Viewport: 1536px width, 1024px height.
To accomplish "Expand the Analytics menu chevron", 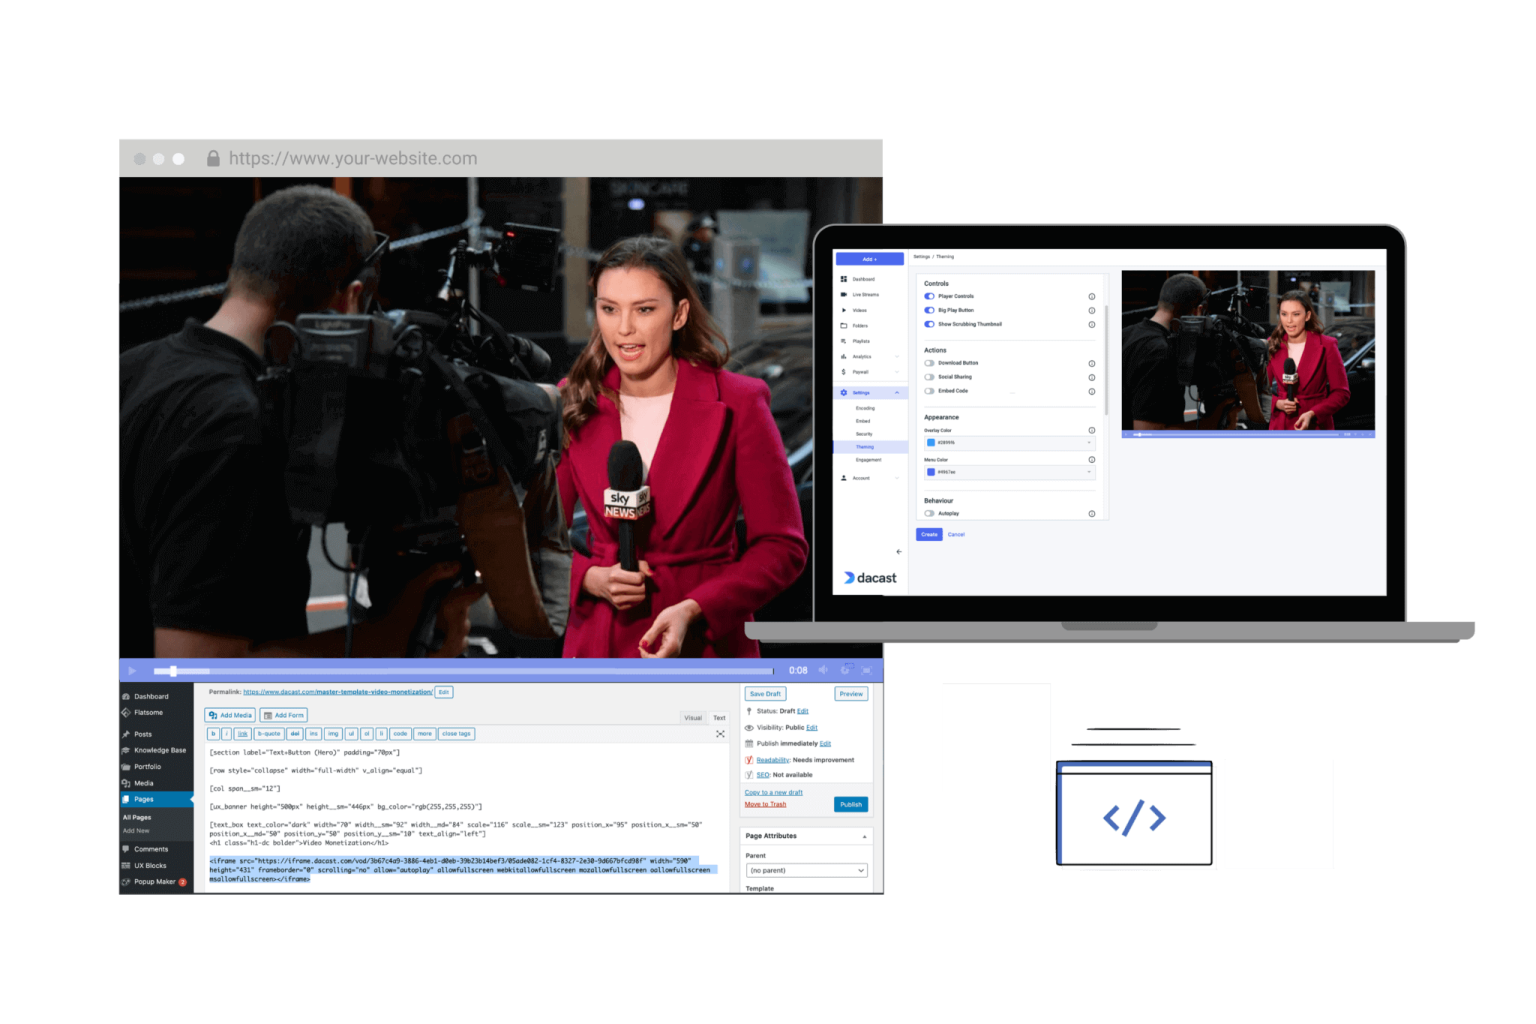I will click(x=896, y=357).
